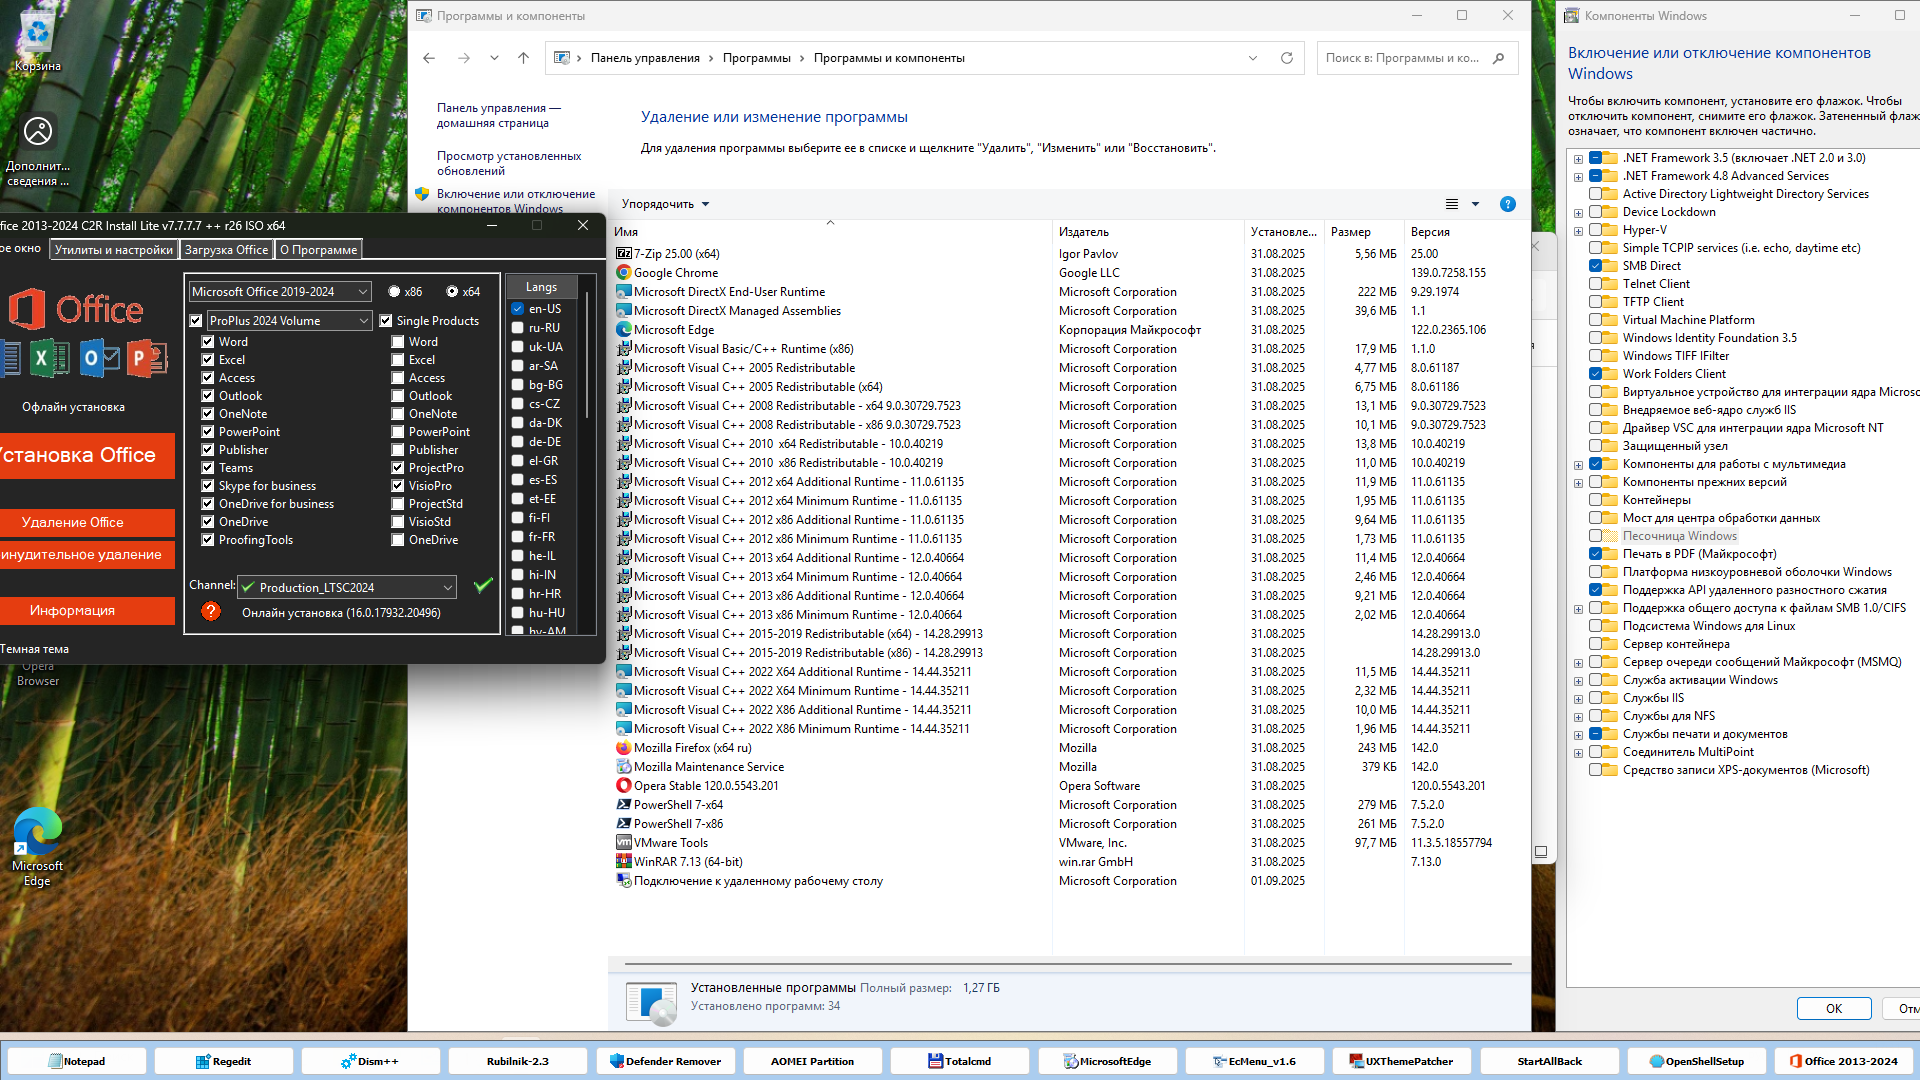This screenshot has height=1080, width=1920.
Task: Open the ProPlus 2024 Volume edition dropdown
Action: pyautogui.click(x=289, y=321)
